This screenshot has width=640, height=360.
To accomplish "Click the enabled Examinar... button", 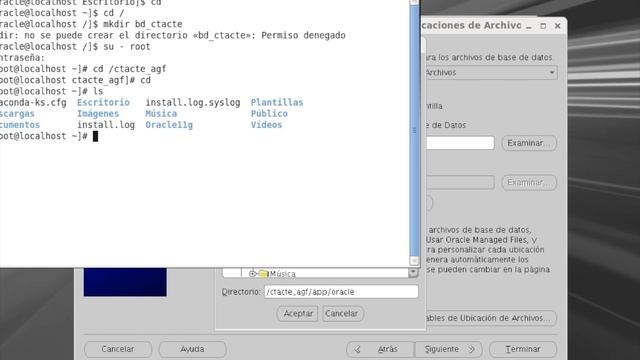I will pyautogui.click(x=529, y=143).
